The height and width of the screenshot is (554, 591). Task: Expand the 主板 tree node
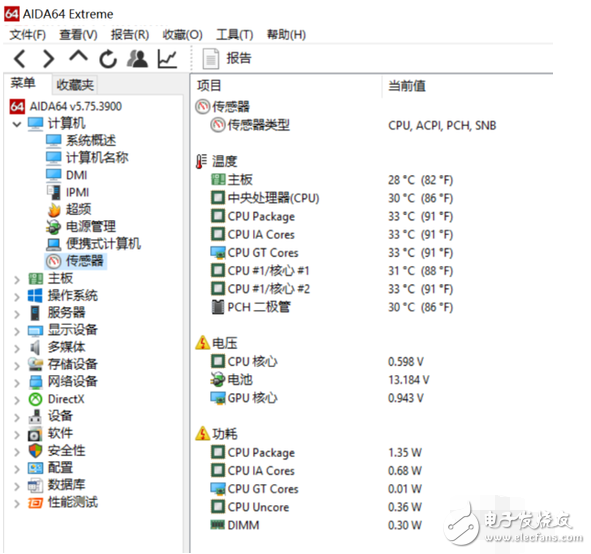click(x=17, y=279)
